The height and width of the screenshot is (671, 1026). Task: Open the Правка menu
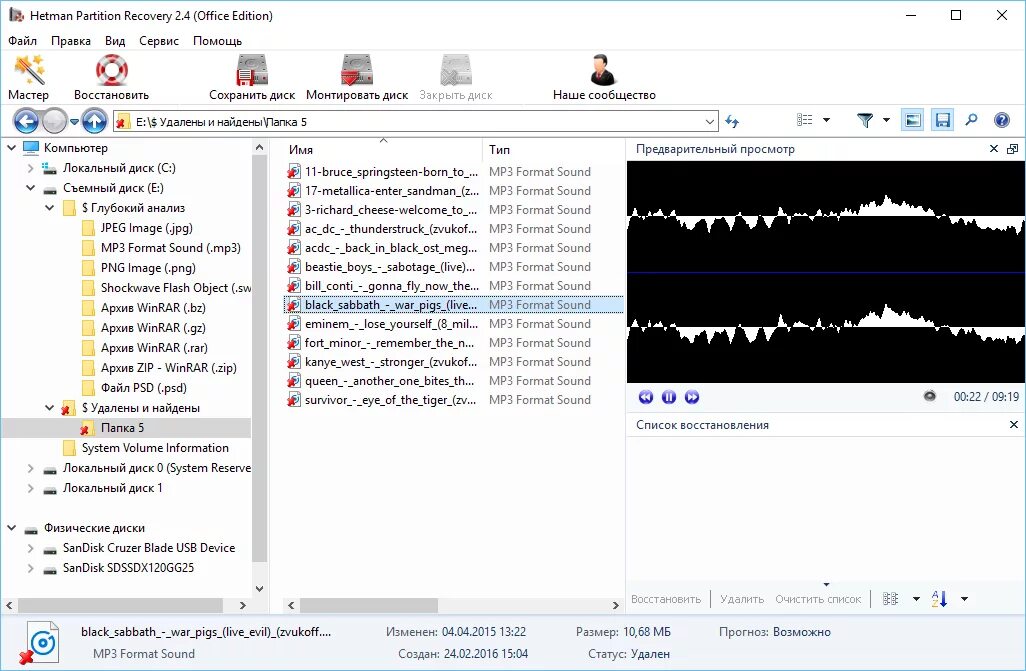[x=71, y=41]
